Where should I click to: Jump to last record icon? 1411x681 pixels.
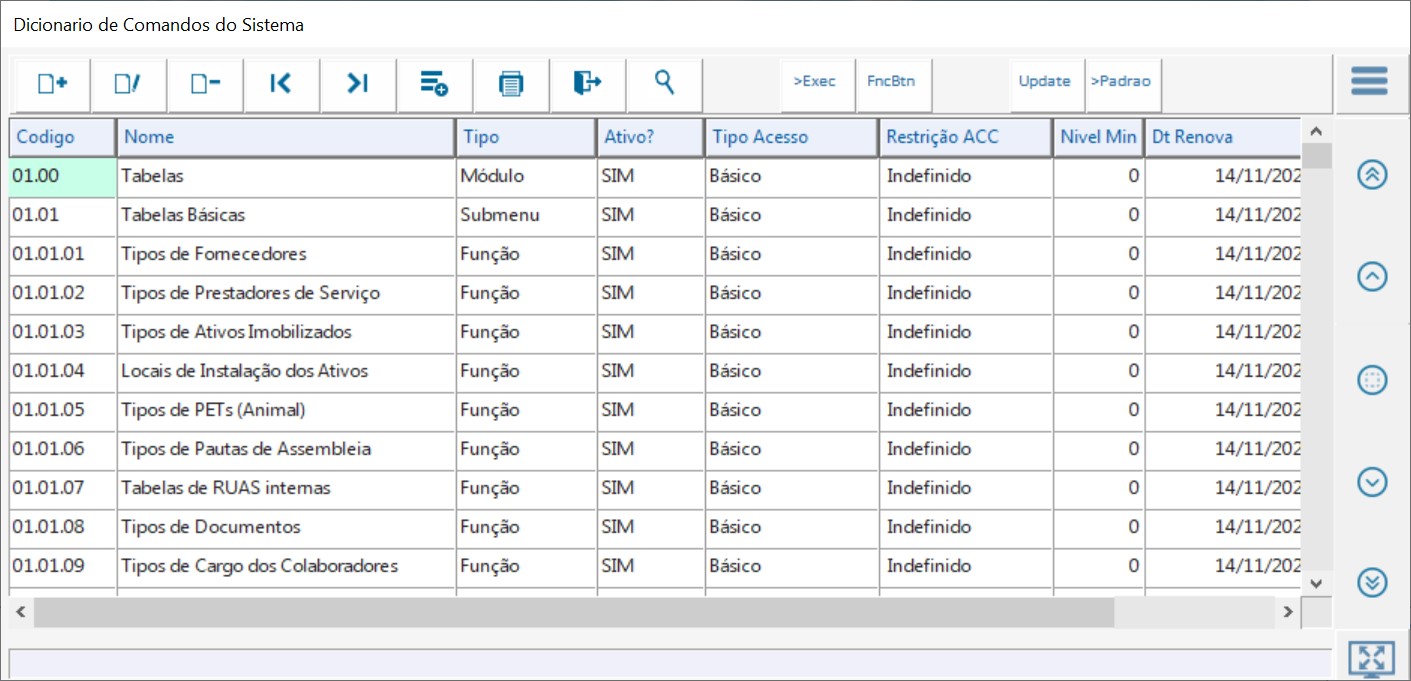[x=358, y=84]
